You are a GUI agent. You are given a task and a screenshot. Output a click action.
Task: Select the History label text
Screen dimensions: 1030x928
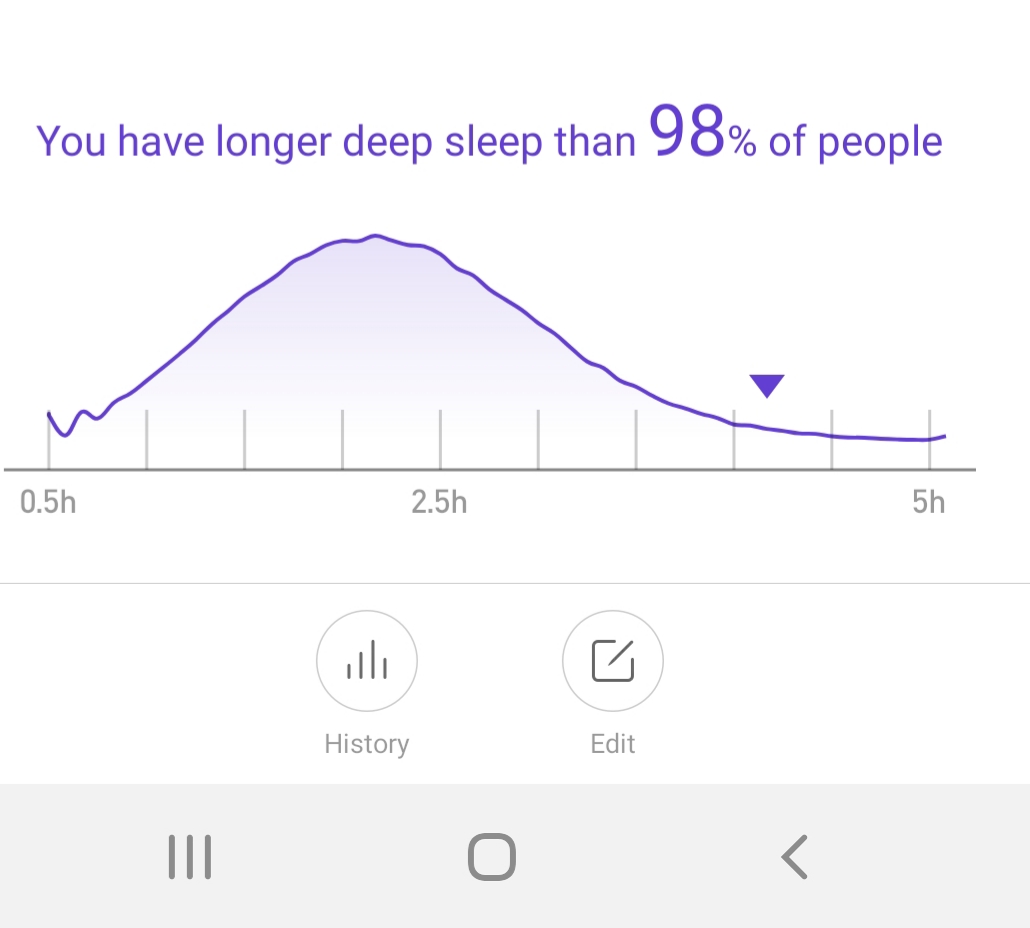coord(367,744)
